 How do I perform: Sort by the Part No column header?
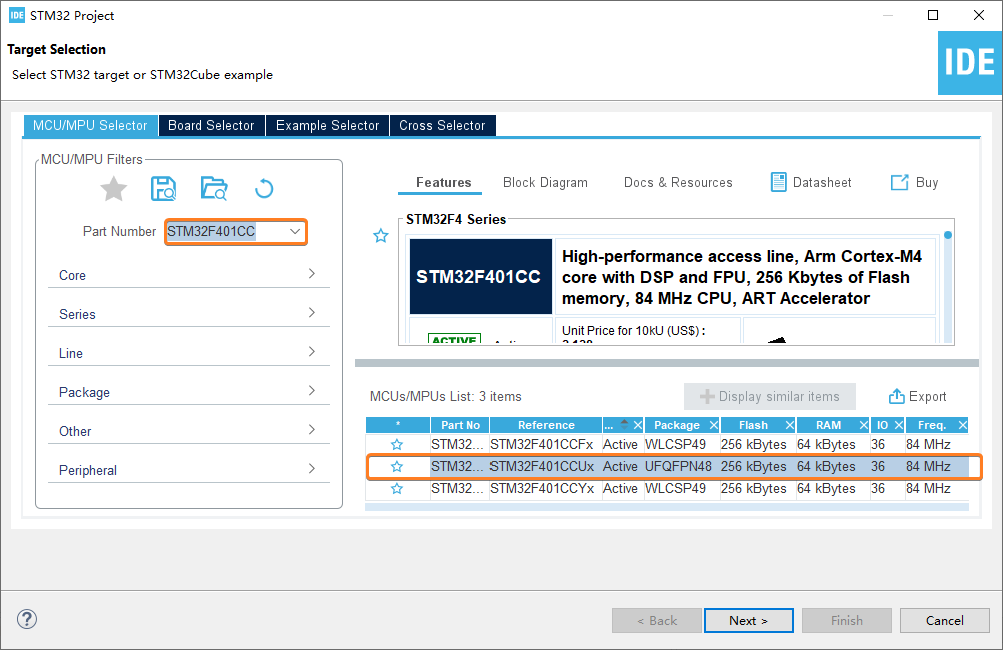460,425
